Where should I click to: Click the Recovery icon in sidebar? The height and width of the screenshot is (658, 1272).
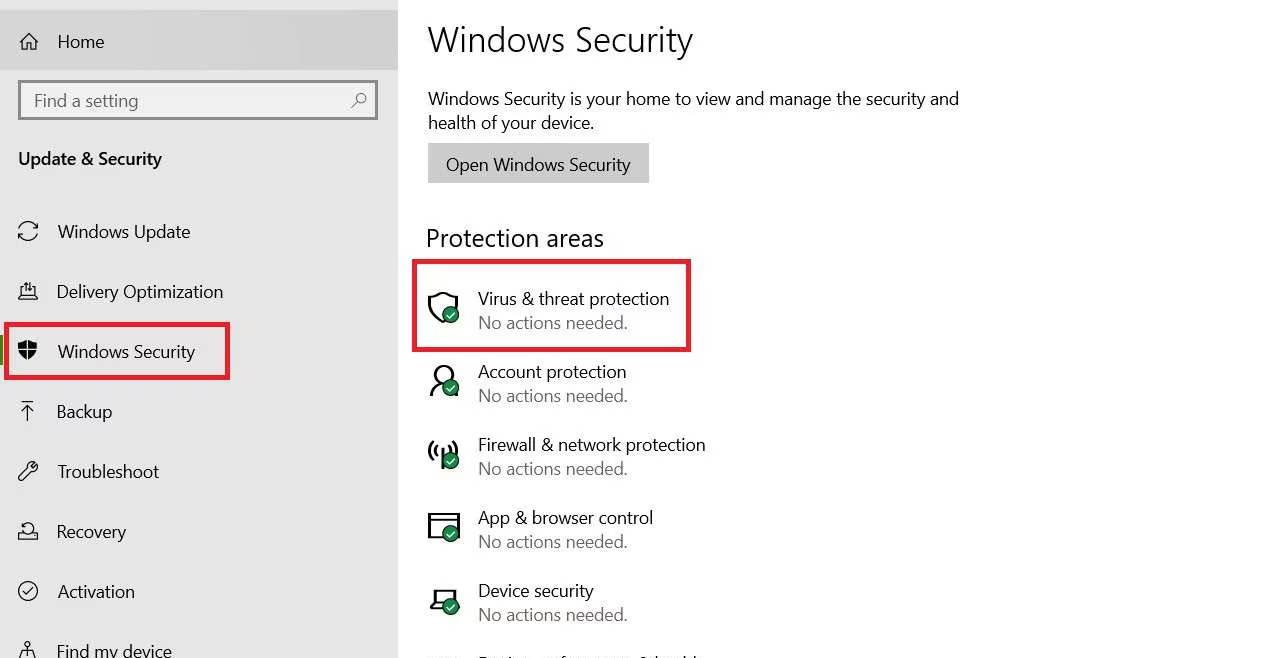pyautogui.click(x=28, y=531)
